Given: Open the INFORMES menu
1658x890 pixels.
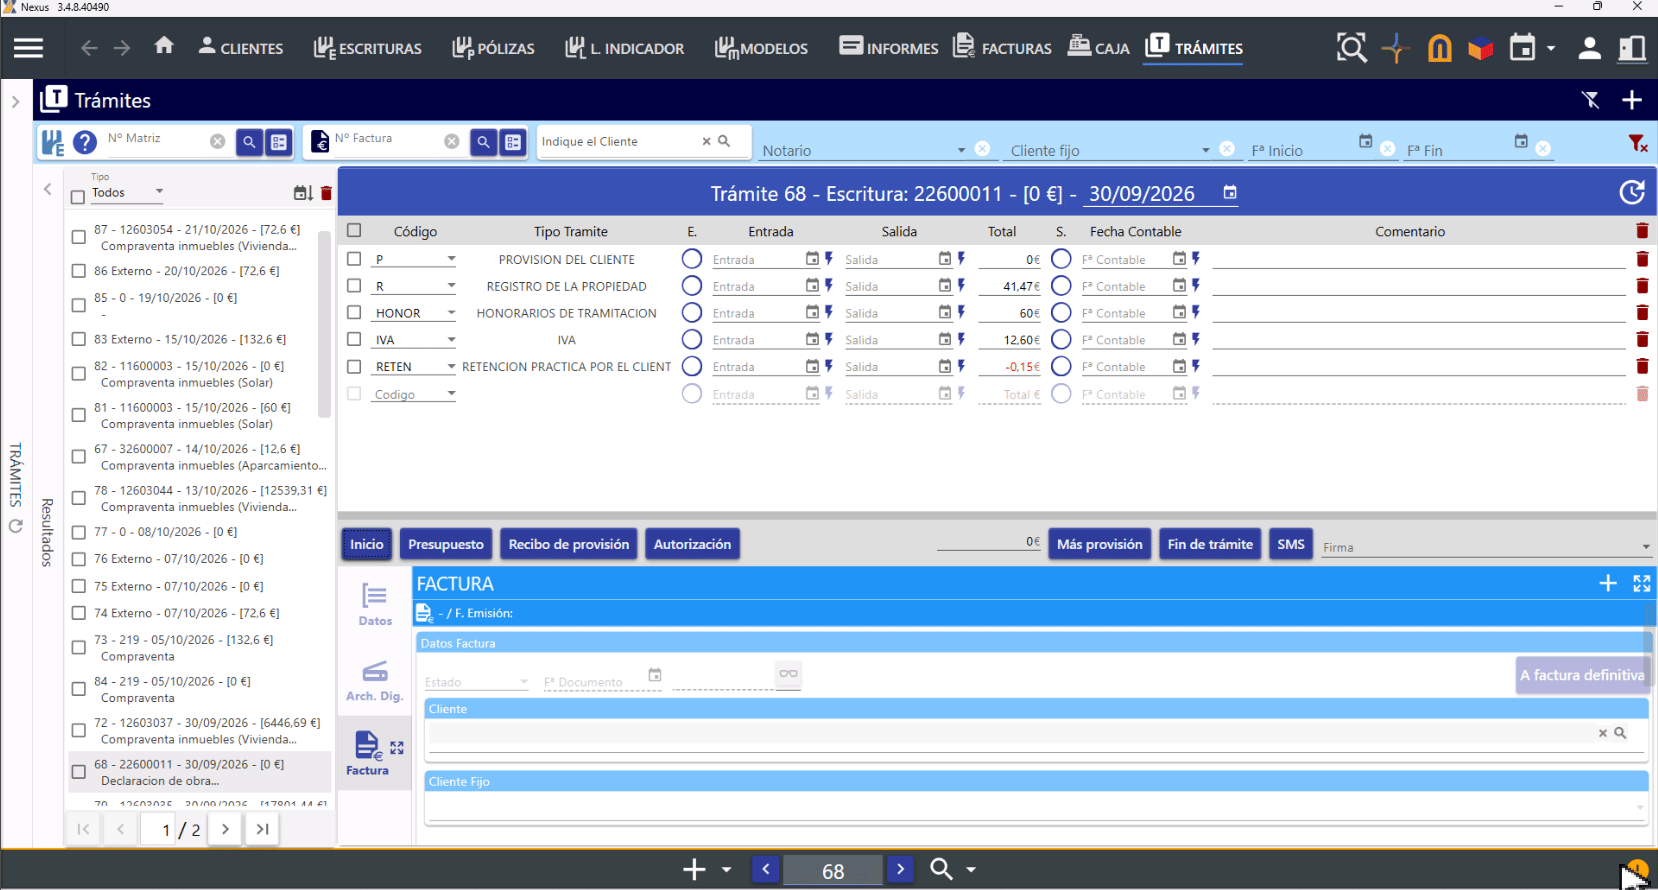Looking at the screenshot, I should click(889, 48).
